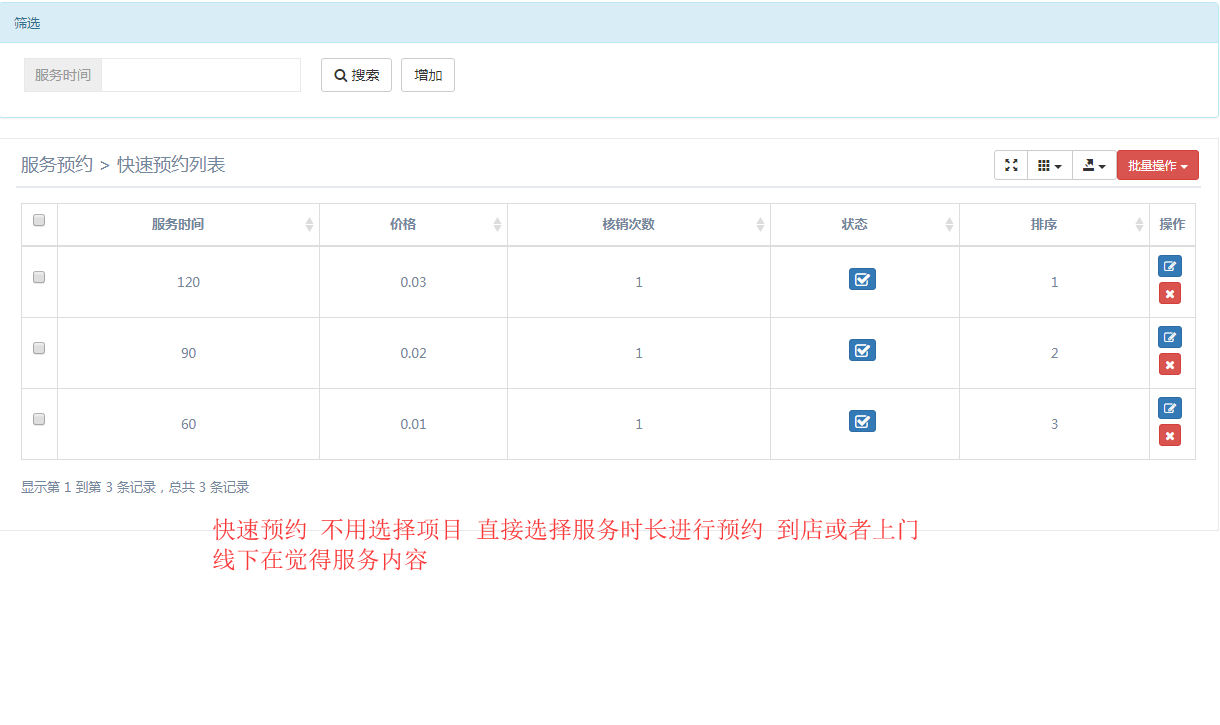This screenshot has height=725, width=1220.
Task: Sort by 服务时间 column header
Action: coord(188,224)
